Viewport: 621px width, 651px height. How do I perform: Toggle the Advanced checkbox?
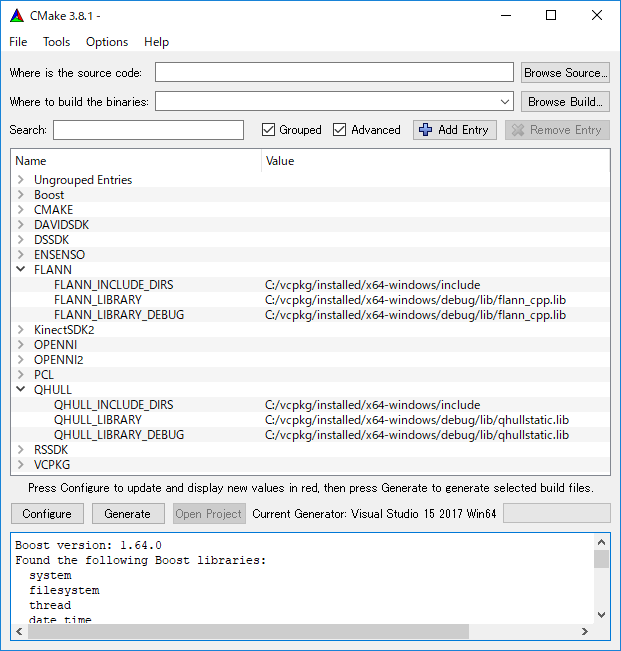(x=340, y=130)
